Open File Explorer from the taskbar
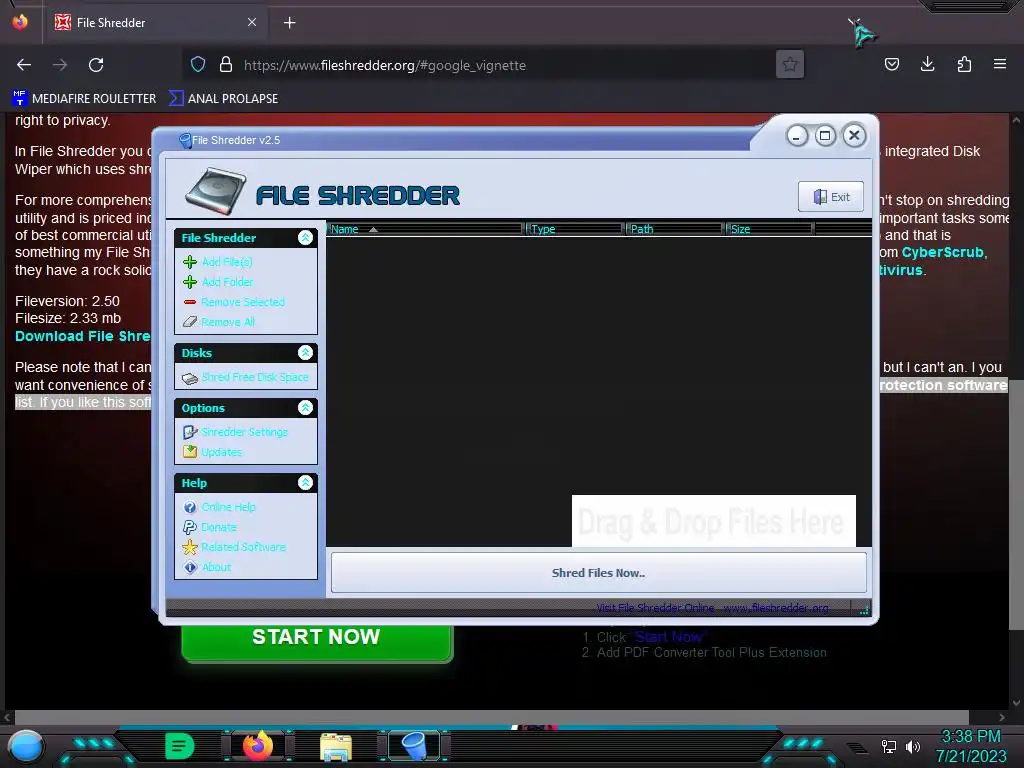Screen dimensions: 1024x768 tap(336, 746)
